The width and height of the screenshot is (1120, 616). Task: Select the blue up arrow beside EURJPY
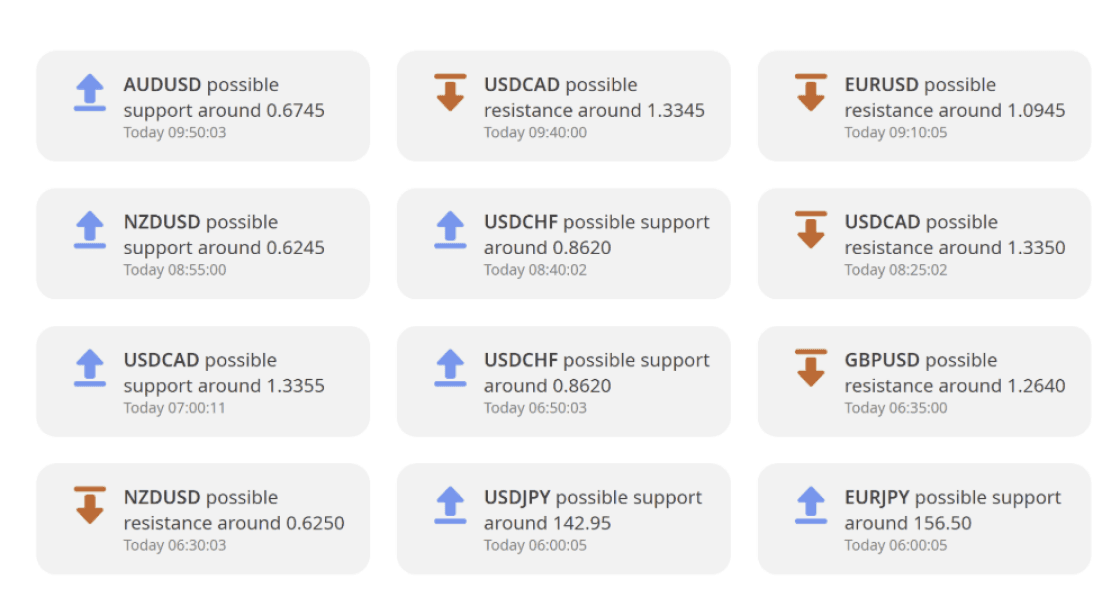click(811, 504)
